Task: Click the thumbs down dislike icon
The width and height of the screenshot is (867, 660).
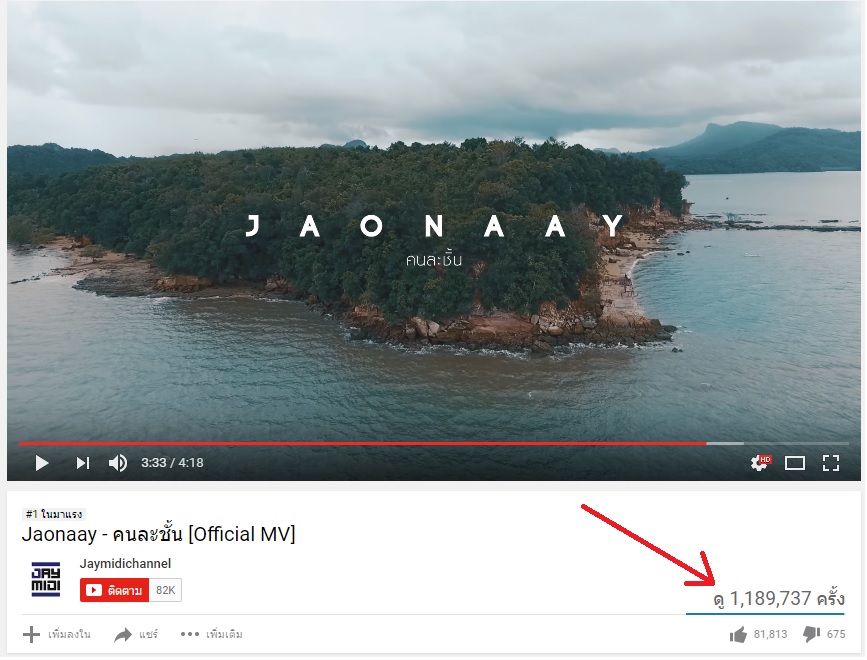Action: click(811, 635)
